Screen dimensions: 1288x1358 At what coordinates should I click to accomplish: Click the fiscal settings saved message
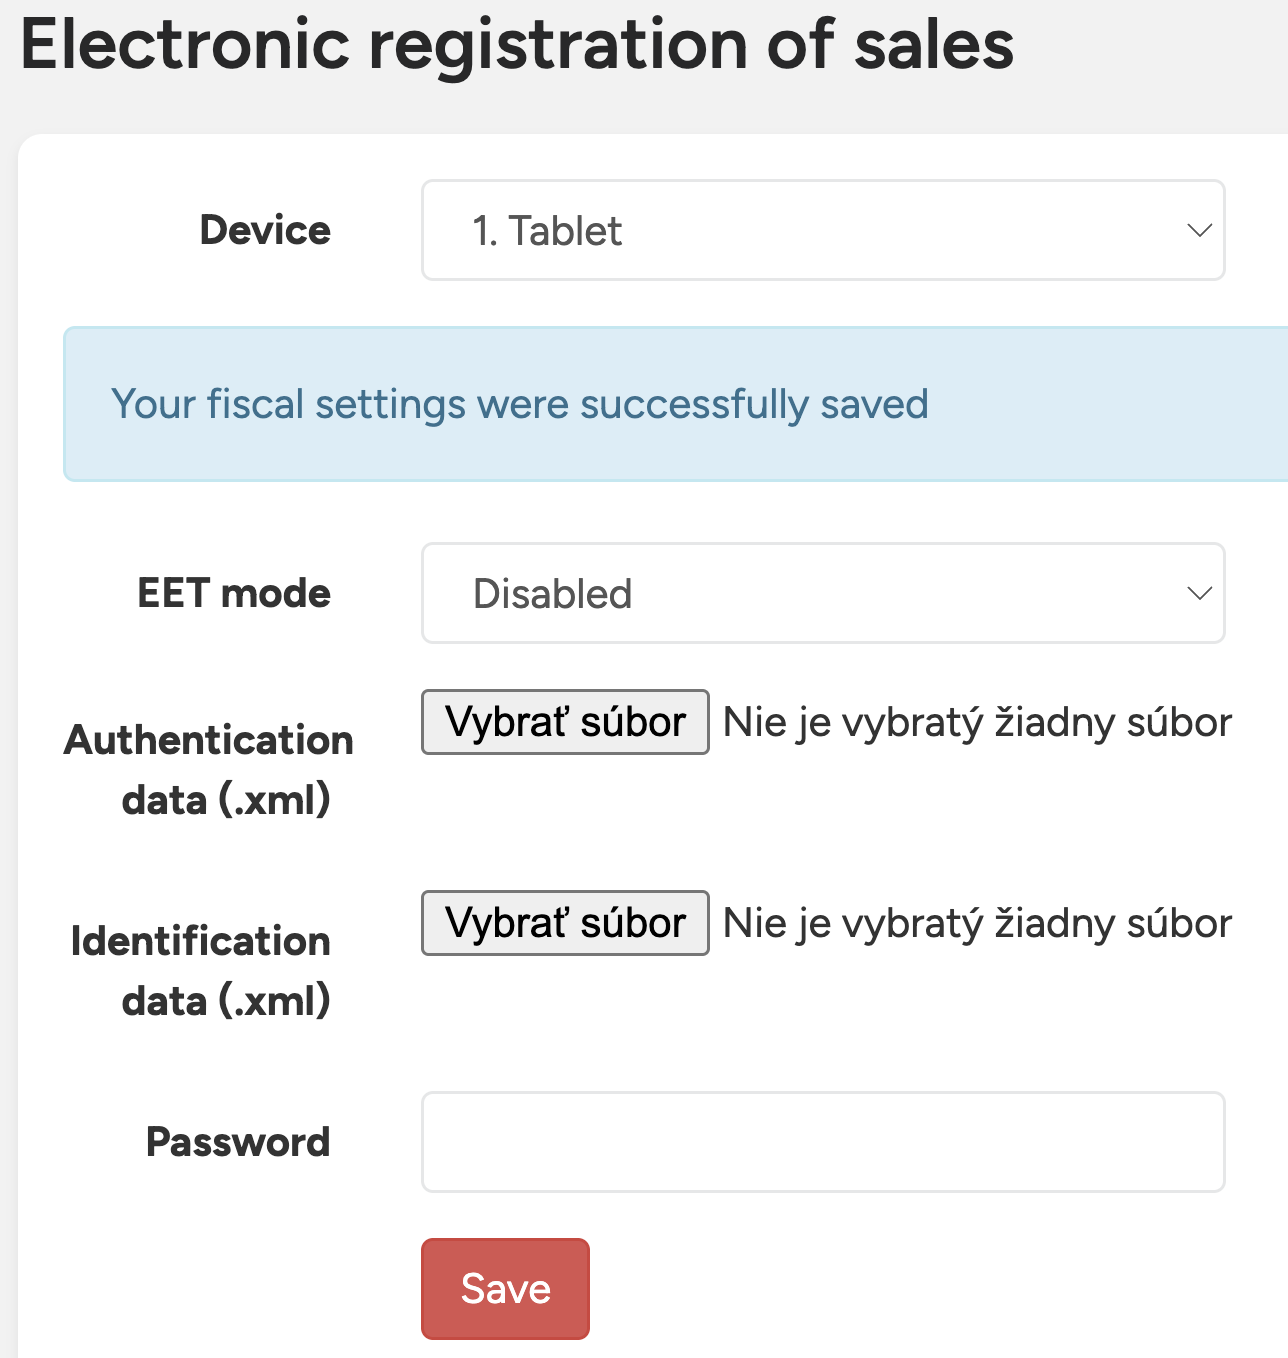pos(519,404)
